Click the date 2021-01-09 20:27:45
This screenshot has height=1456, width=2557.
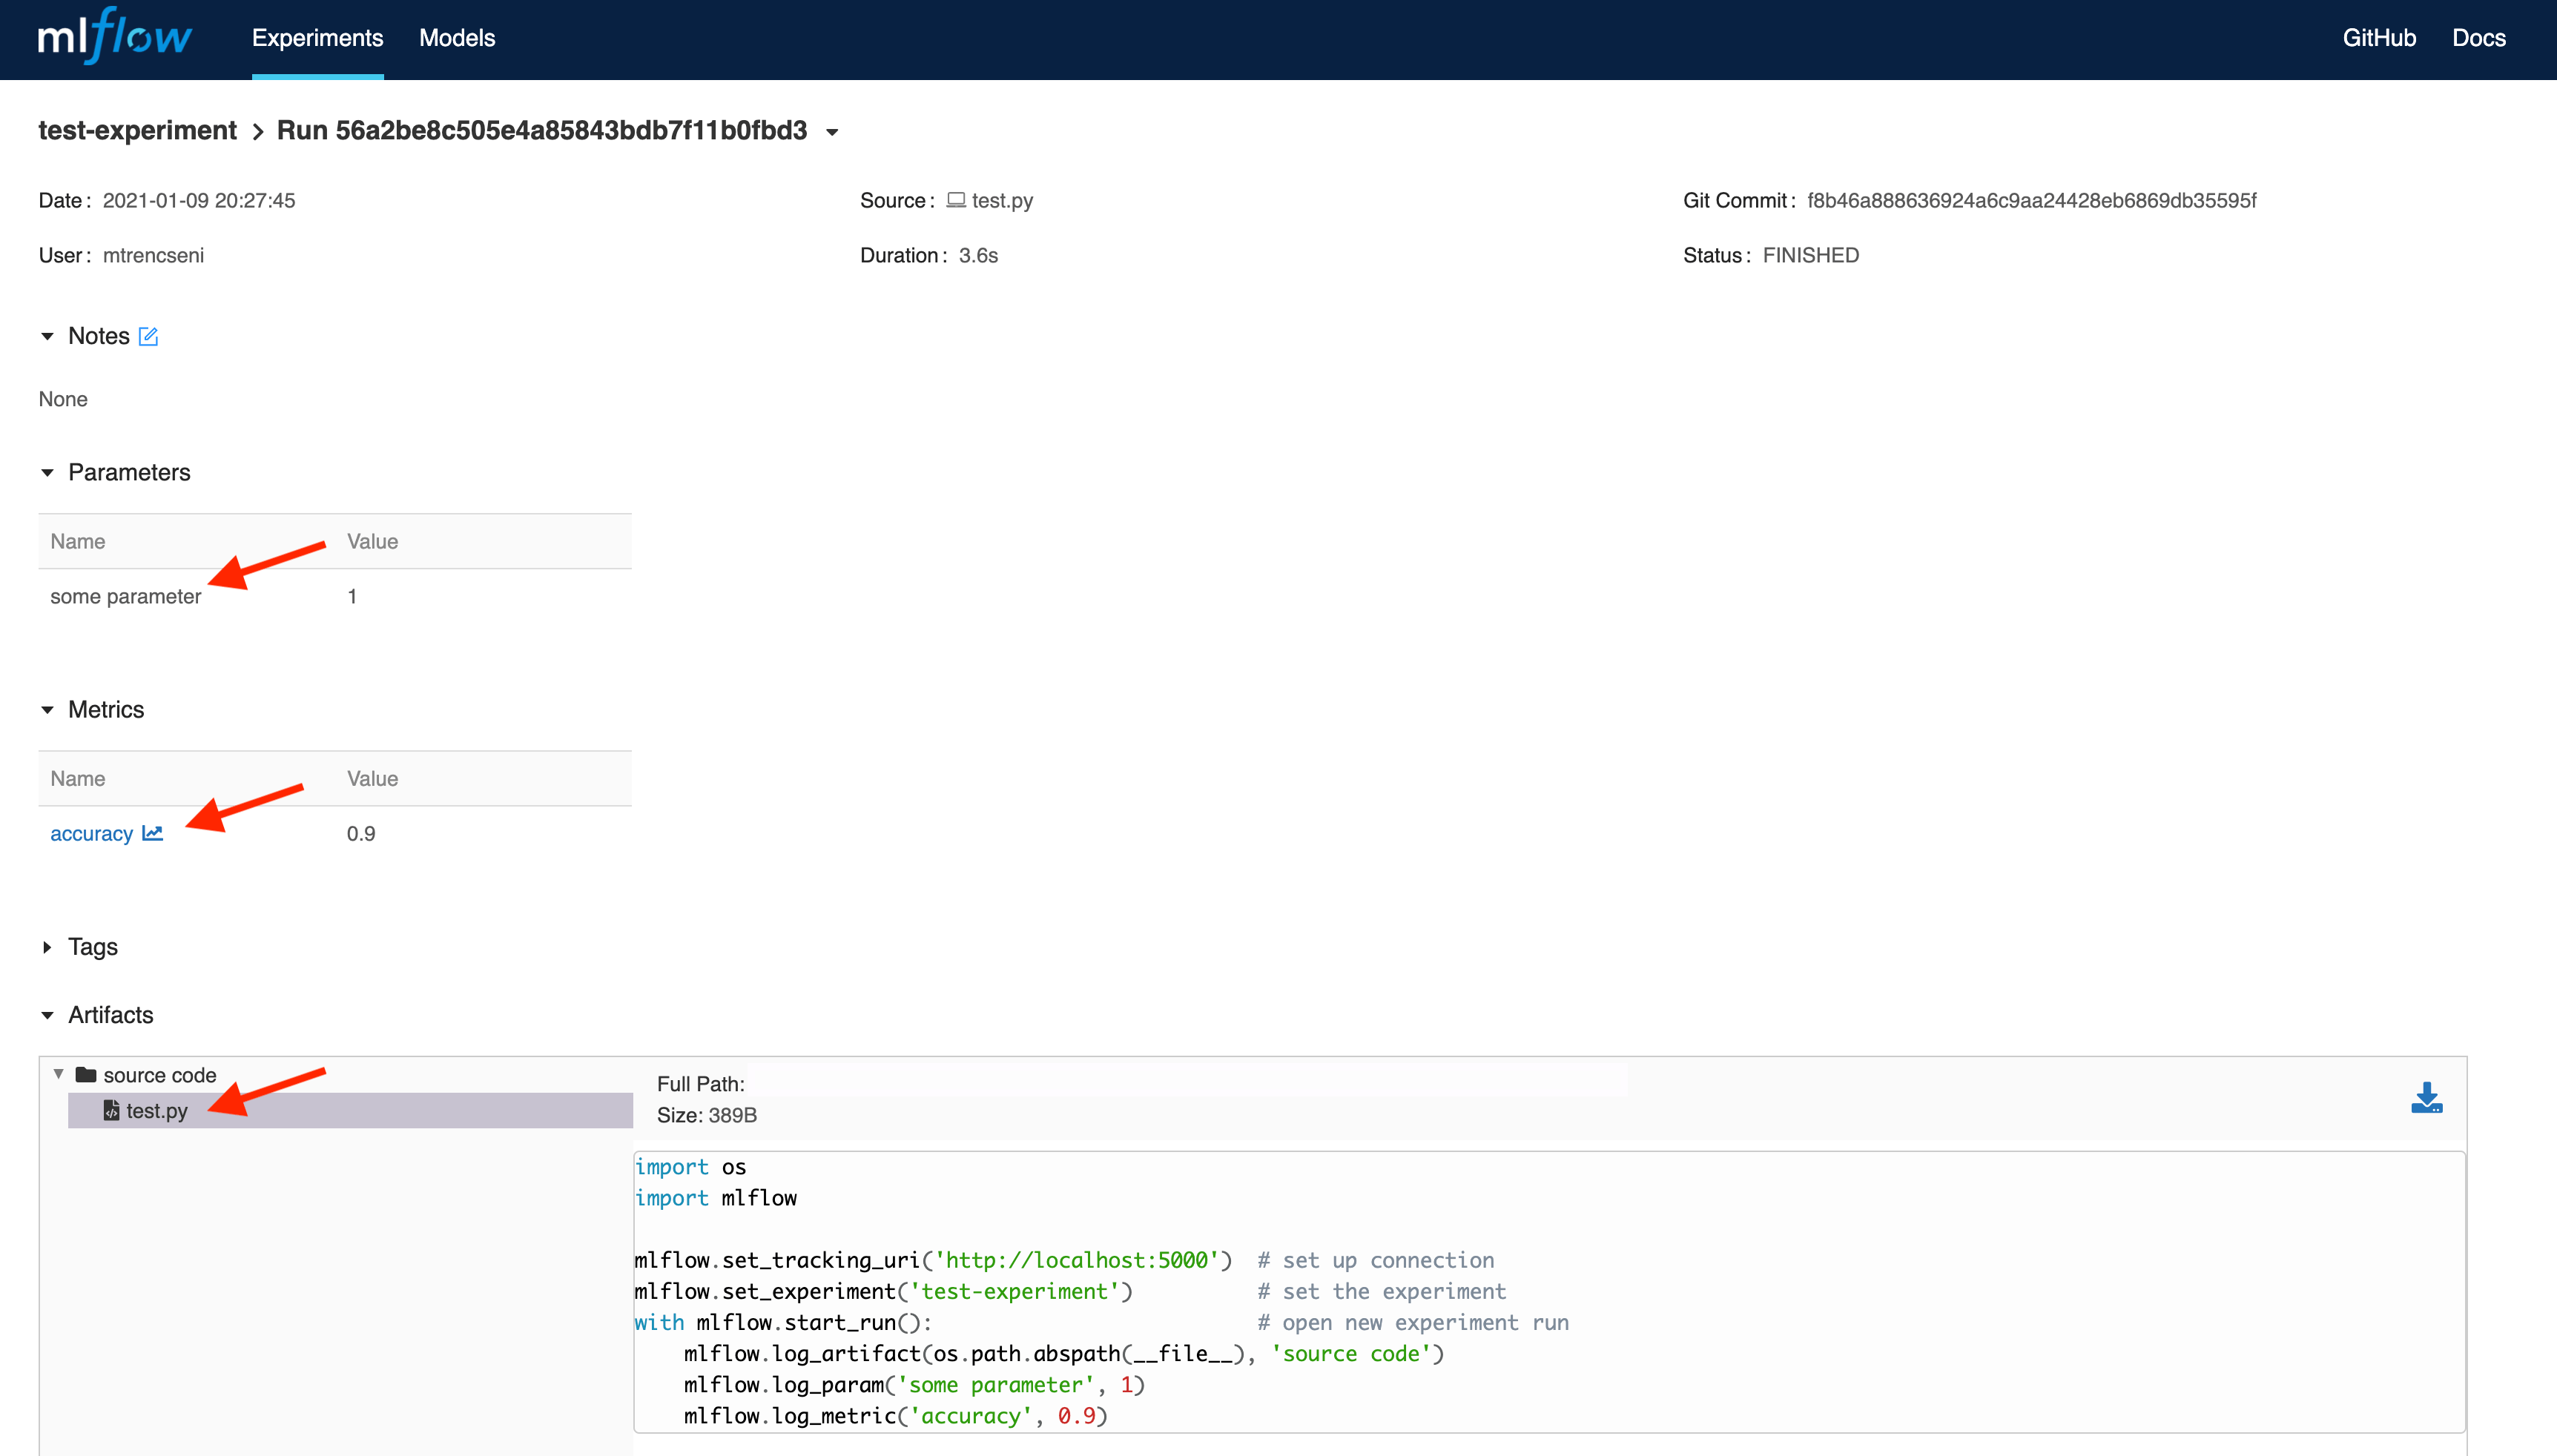coord(199,200)
